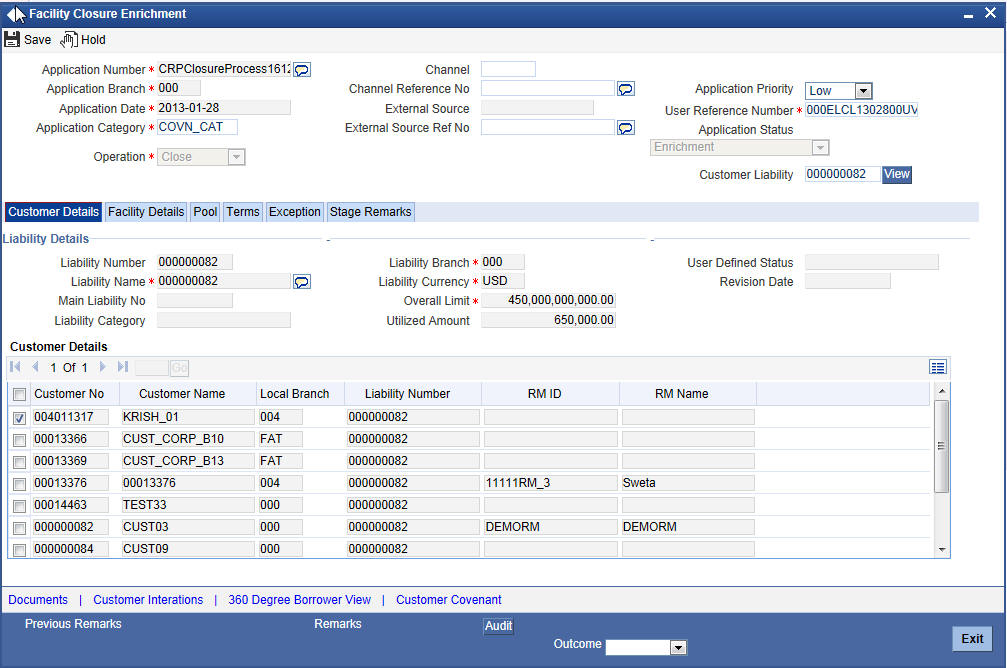The height and width of the screenshot is (668, 1007).
Task: Click the Audit button
Action: coord(498,626)
